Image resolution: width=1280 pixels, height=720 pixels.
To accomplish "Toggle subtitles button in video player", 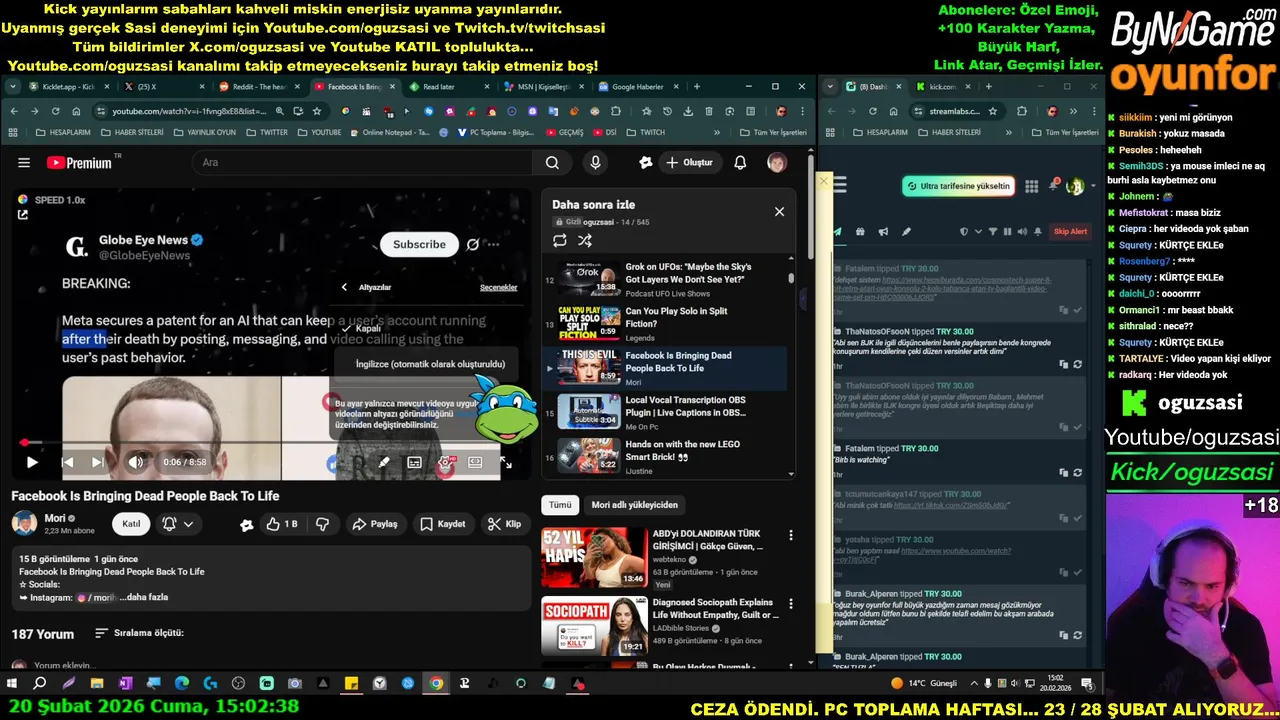I will pyautogui.click(x=414, y=462).
